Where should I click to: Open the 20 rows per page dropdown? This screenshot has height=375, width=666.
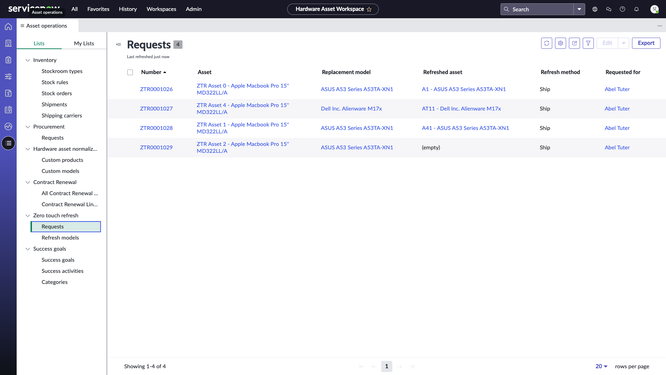click(x=601, y=366)
